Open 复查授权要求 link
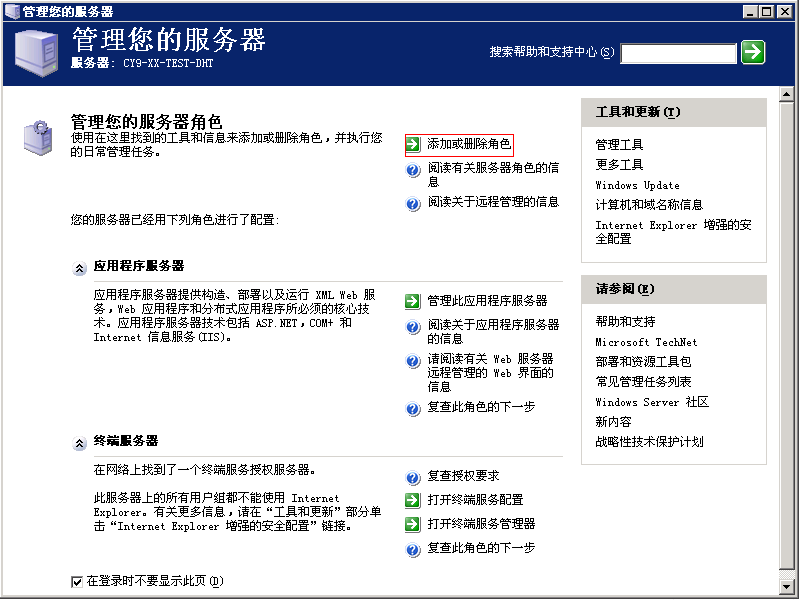 (x=463, y=476)
